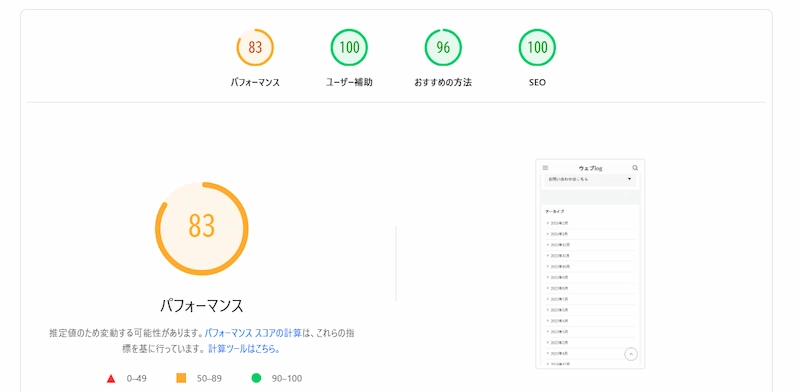Click the large 83 performance gauge
This screenshot has width=800, height=392.
click(x=202, y=229)
